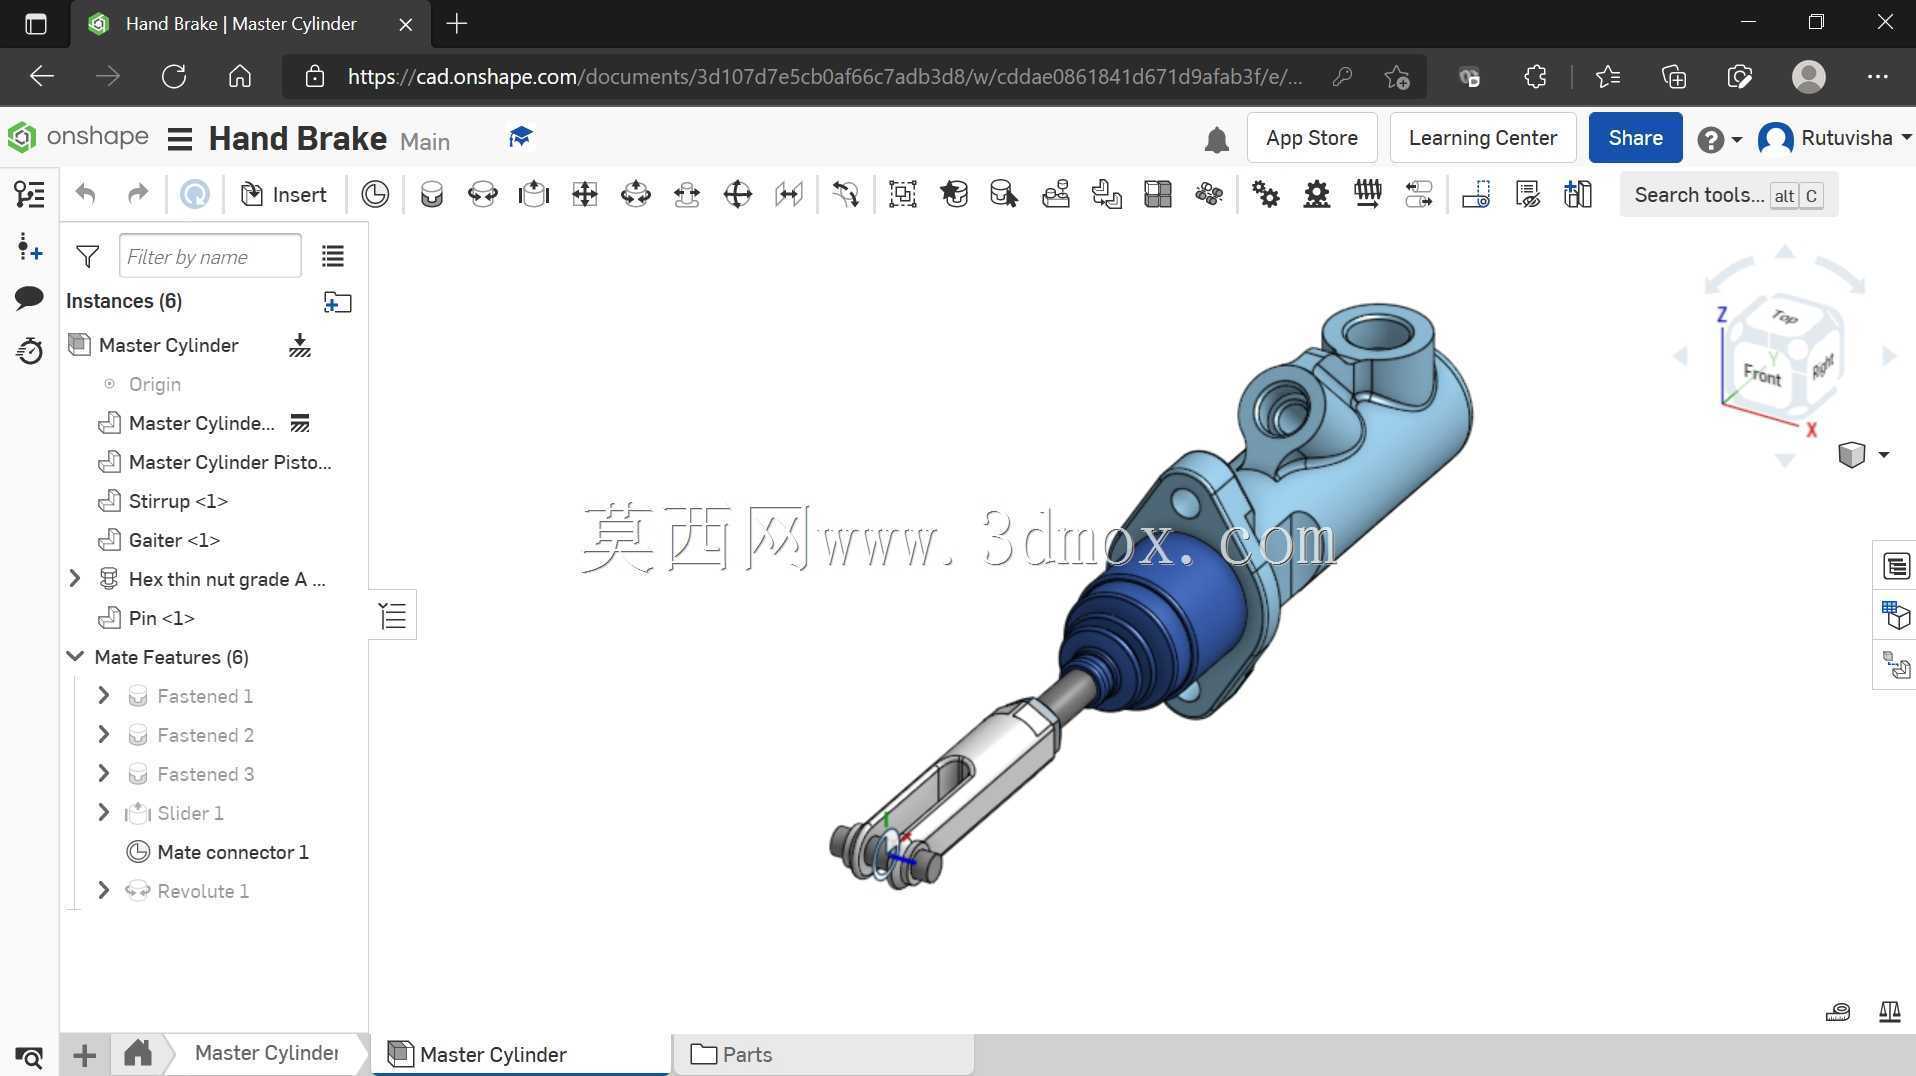The width and height of the screenshot is (1916, 1076).
Task: Select the Master Cylinder assembly tab
Action: point(520,1054)
